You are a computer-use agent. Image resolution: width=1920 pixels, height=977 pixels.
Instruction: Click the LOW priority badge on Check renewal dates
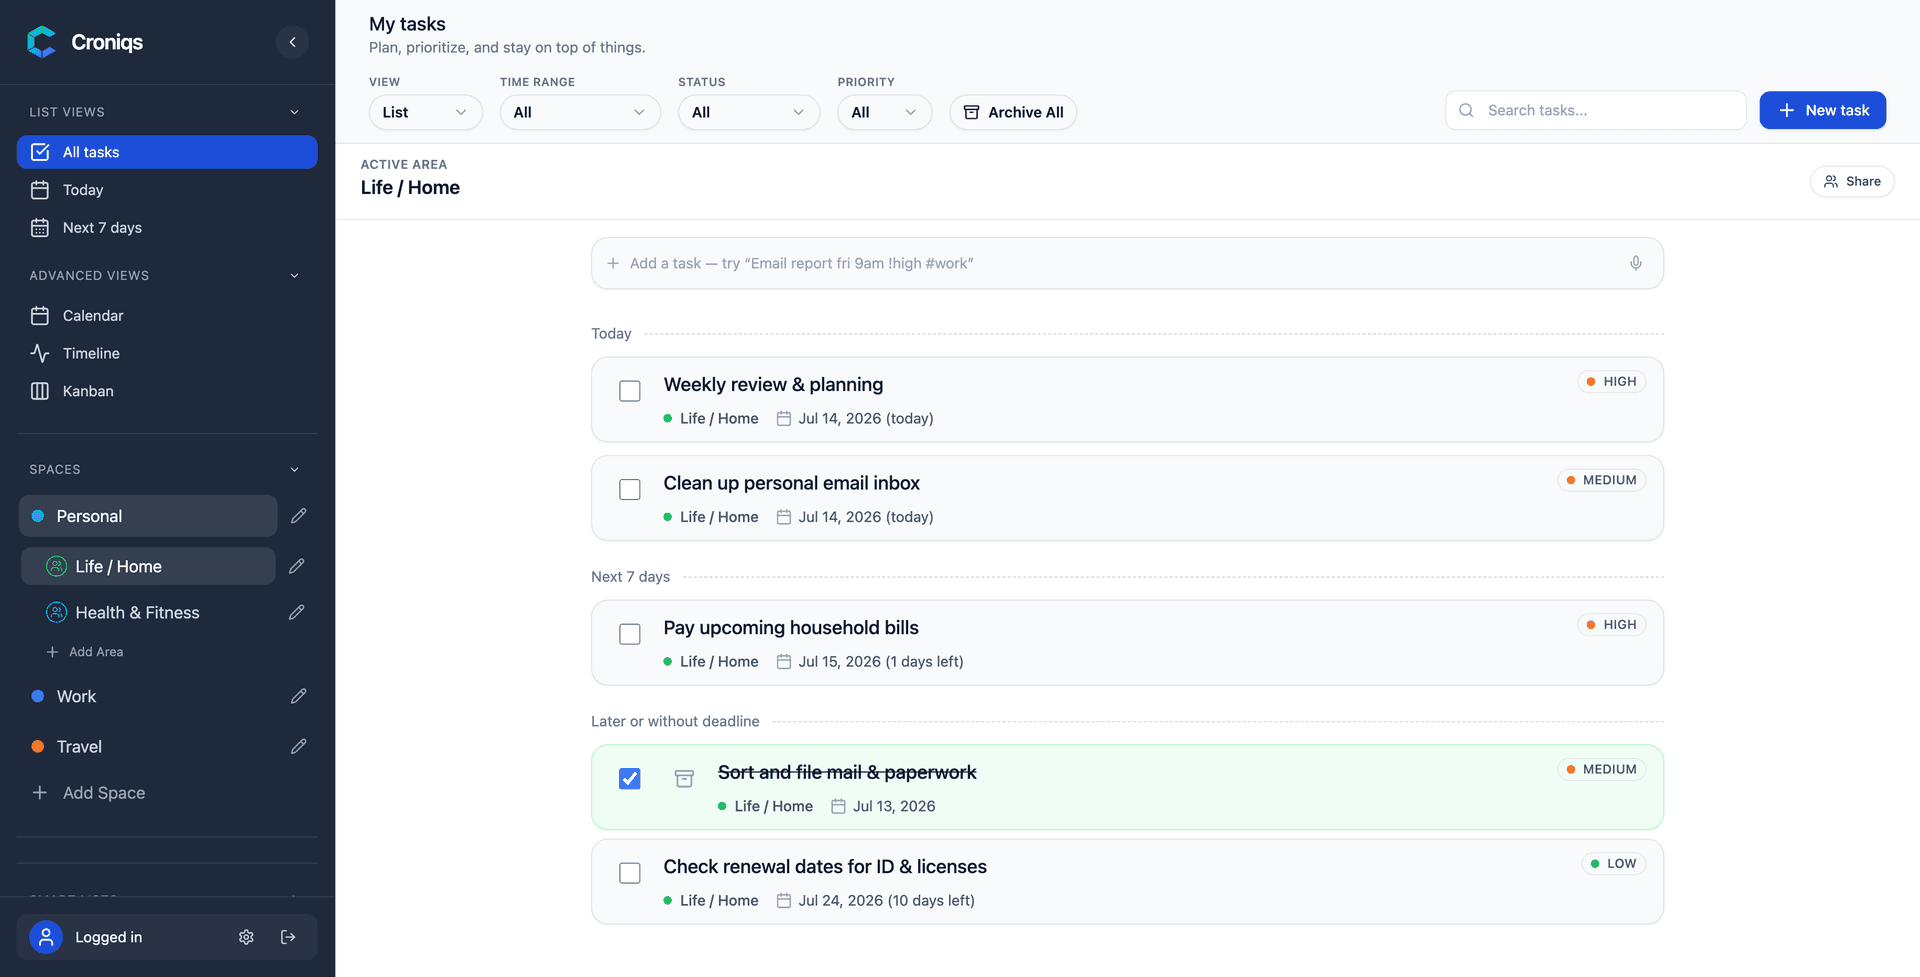click(x=1613, y=864)
